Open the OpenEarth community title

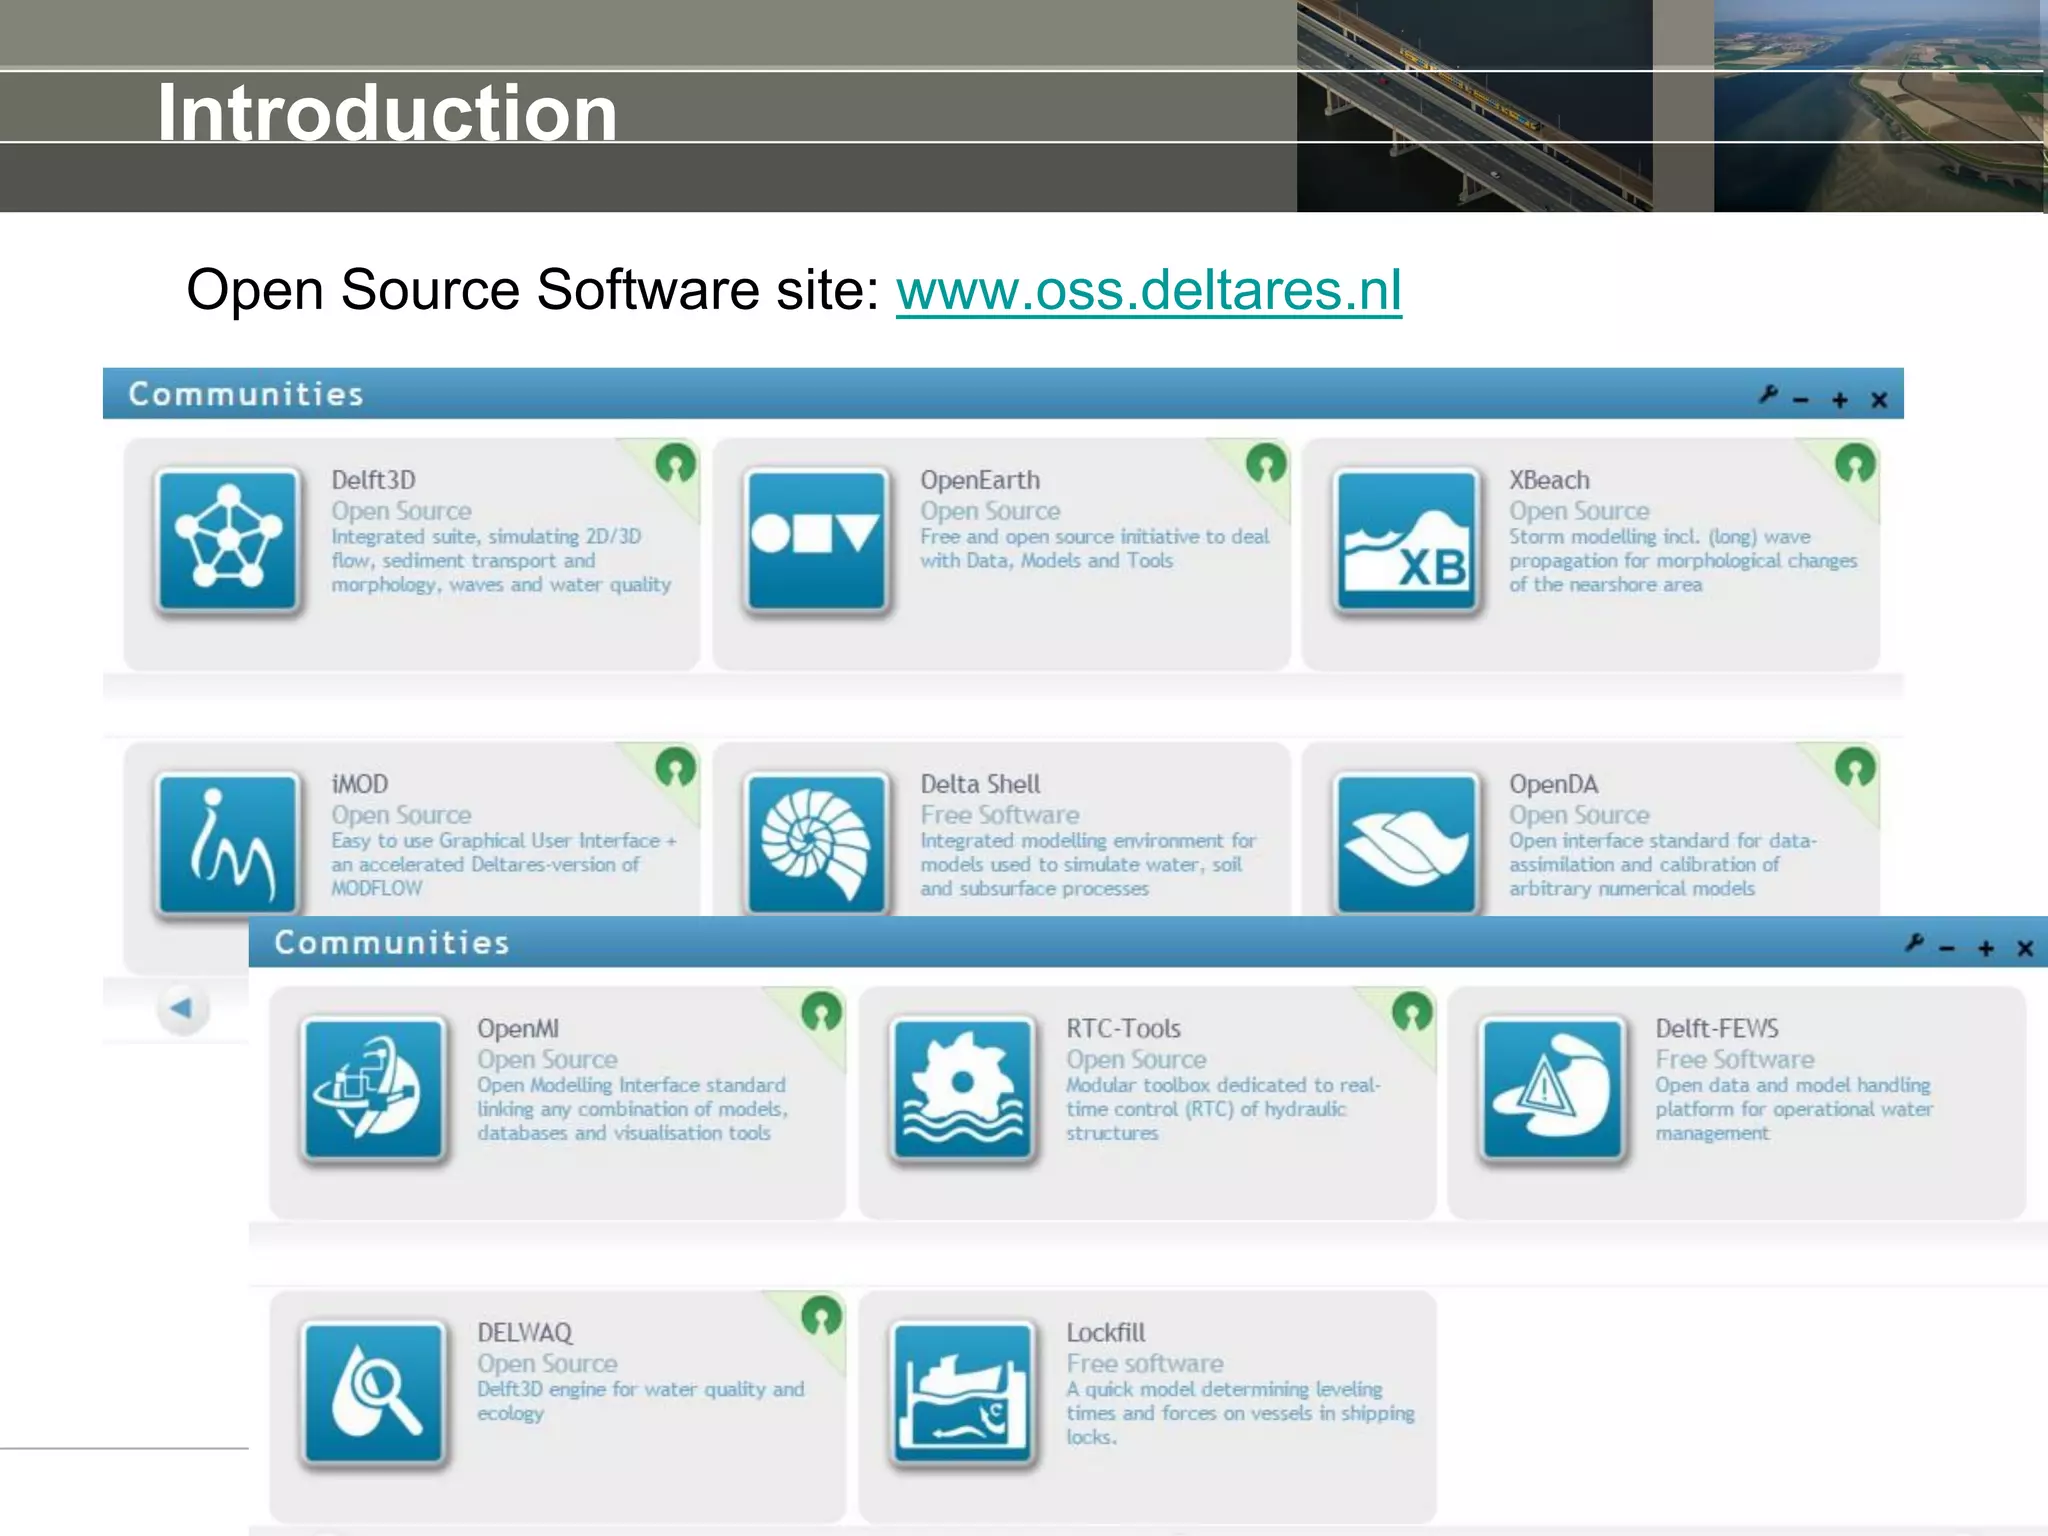(980, 480)
